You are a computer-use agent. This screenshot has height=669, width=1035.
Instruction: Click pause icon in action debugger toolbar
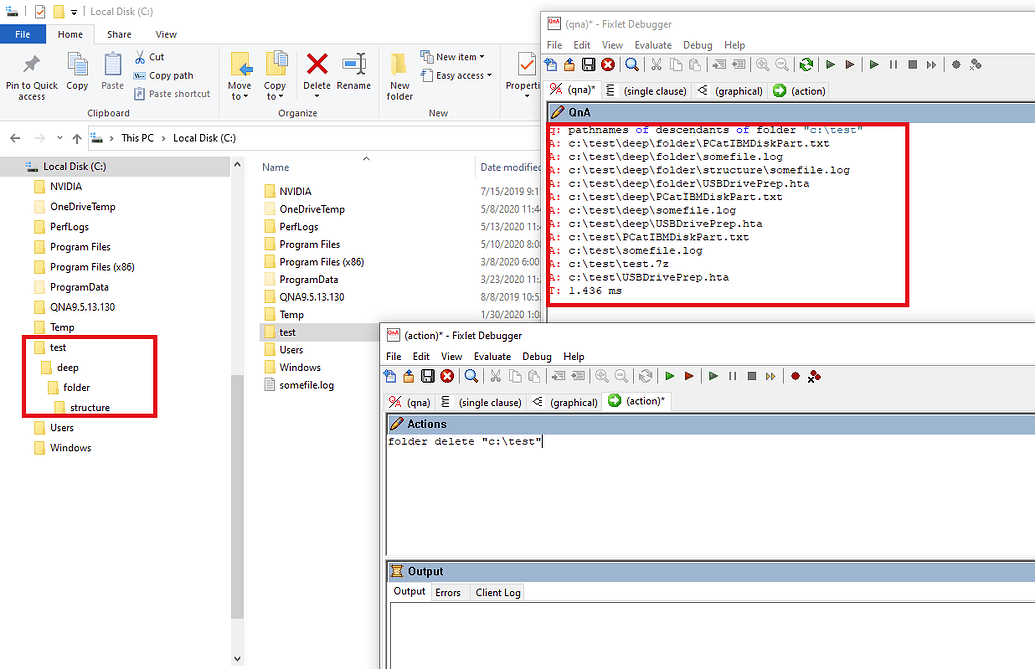(x=732, y=376)
